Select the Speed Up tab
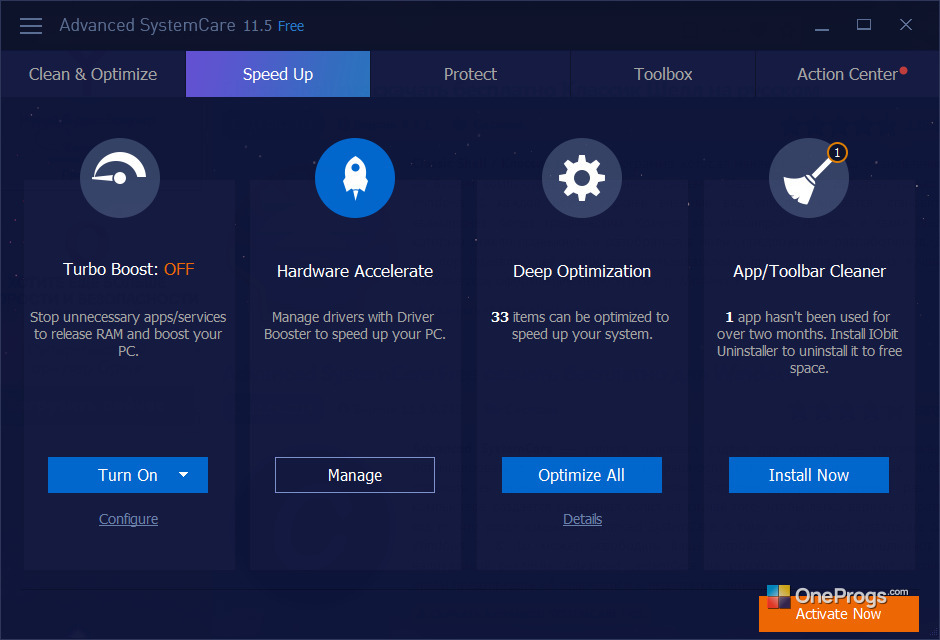Screen dimensions: 940x640 coord(278,74)
